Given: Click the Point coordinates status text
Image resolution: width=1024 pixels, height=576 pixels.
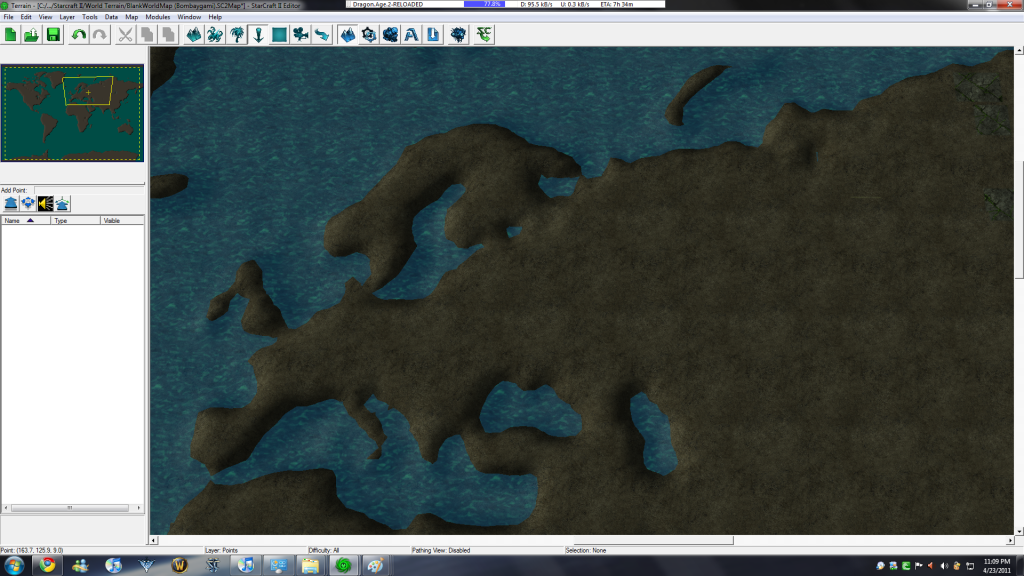Looking at the screenshot, I should coord(33,551).
